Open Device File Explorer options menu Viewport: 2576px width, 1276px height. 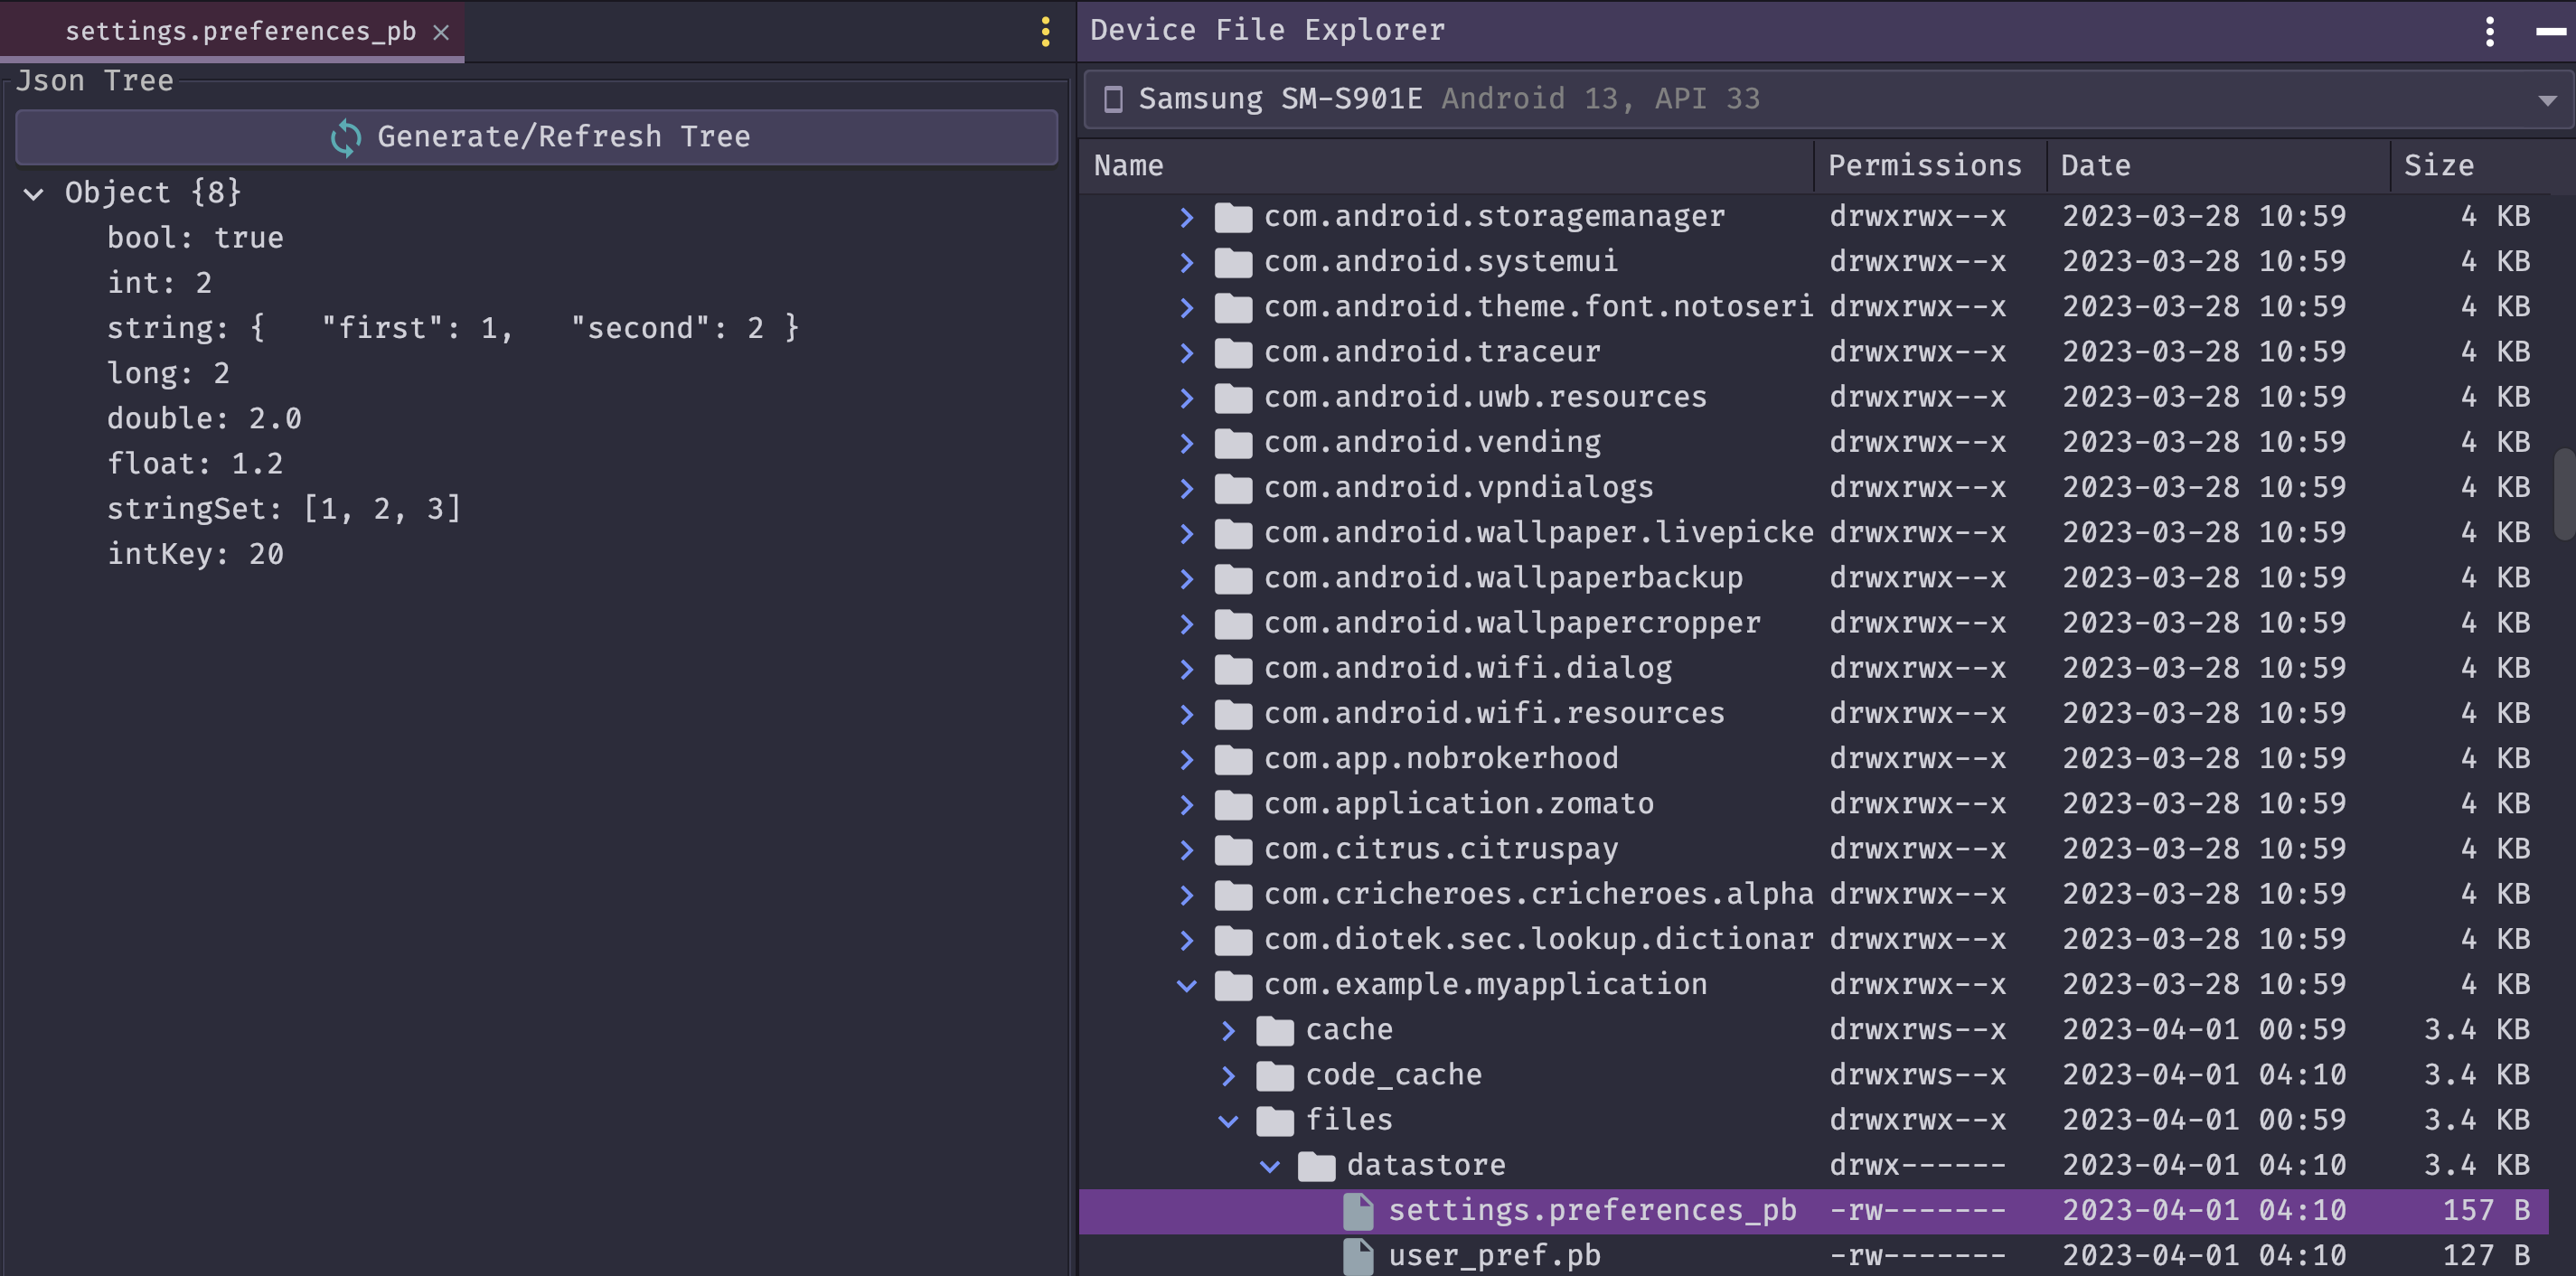pos(2489,32)
